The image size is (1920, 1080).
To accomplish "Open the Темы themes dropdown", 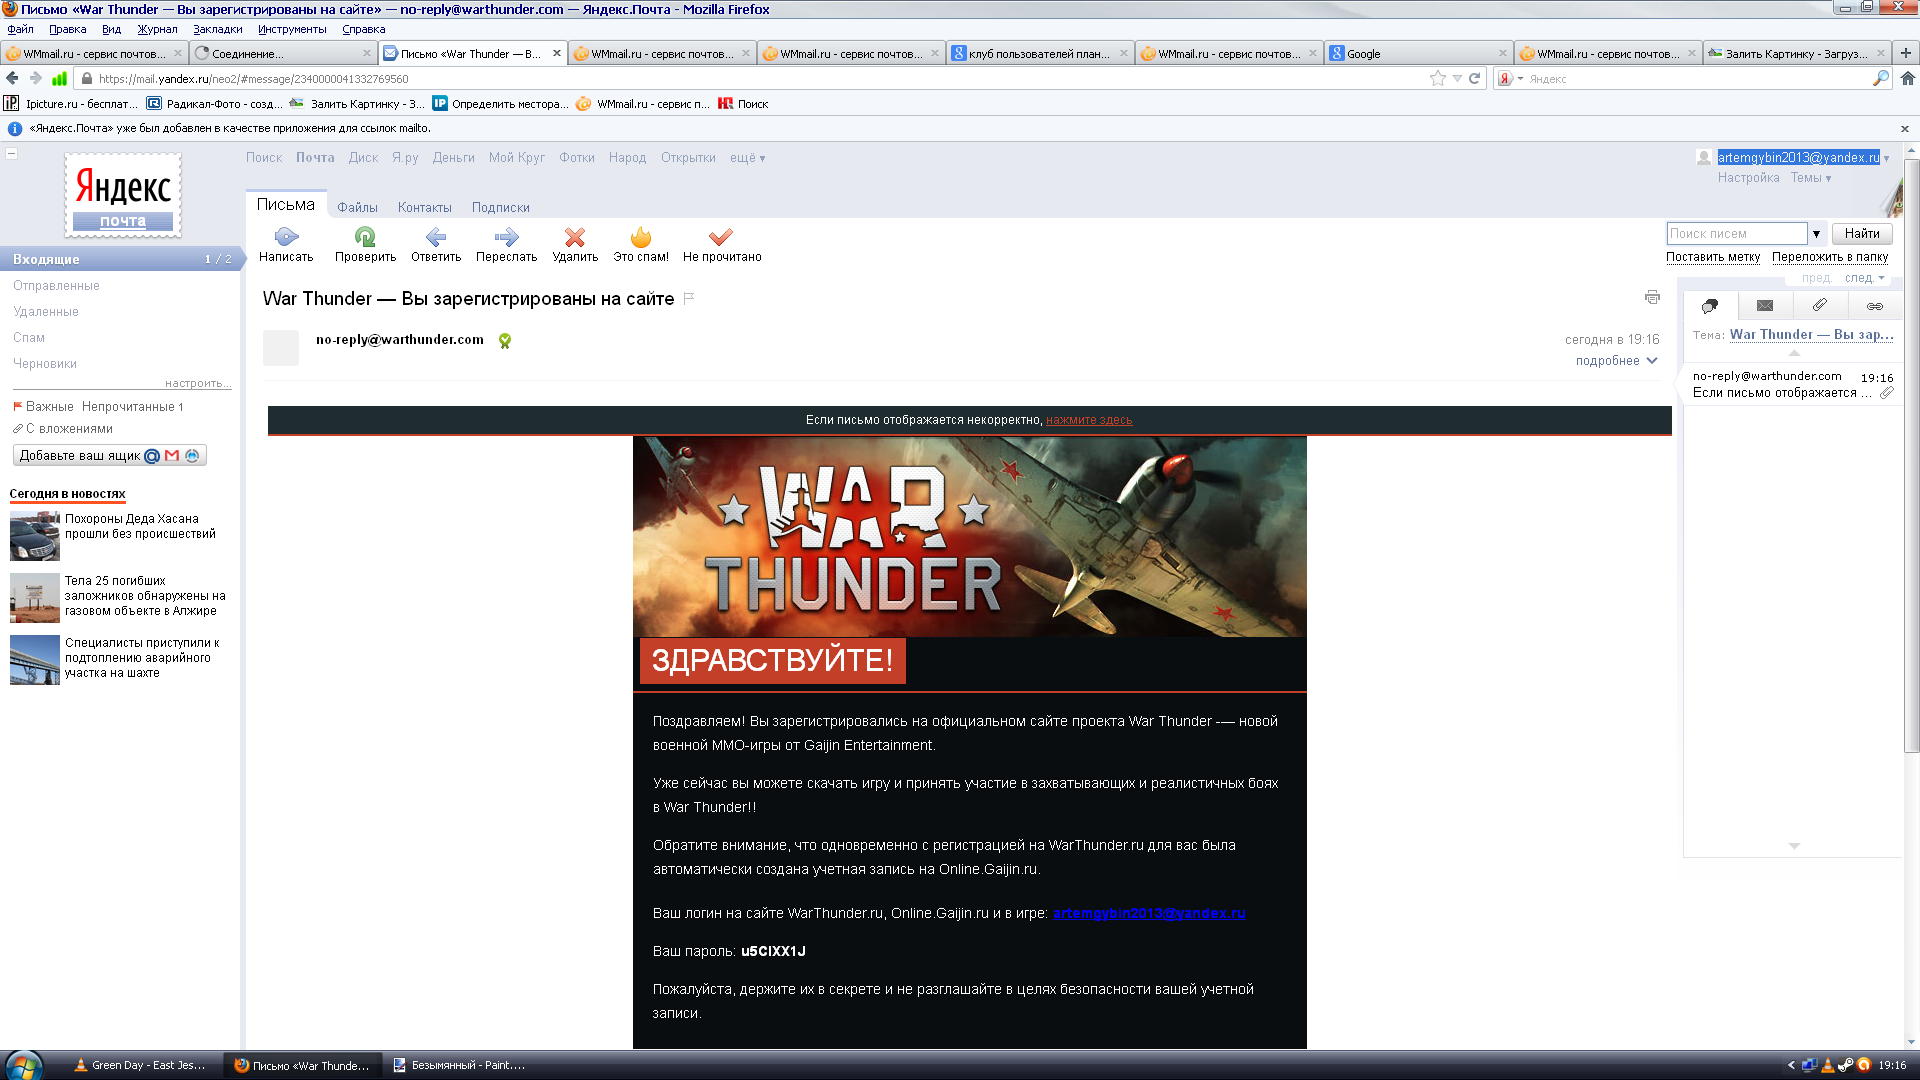I will (x=1811, y=178).
